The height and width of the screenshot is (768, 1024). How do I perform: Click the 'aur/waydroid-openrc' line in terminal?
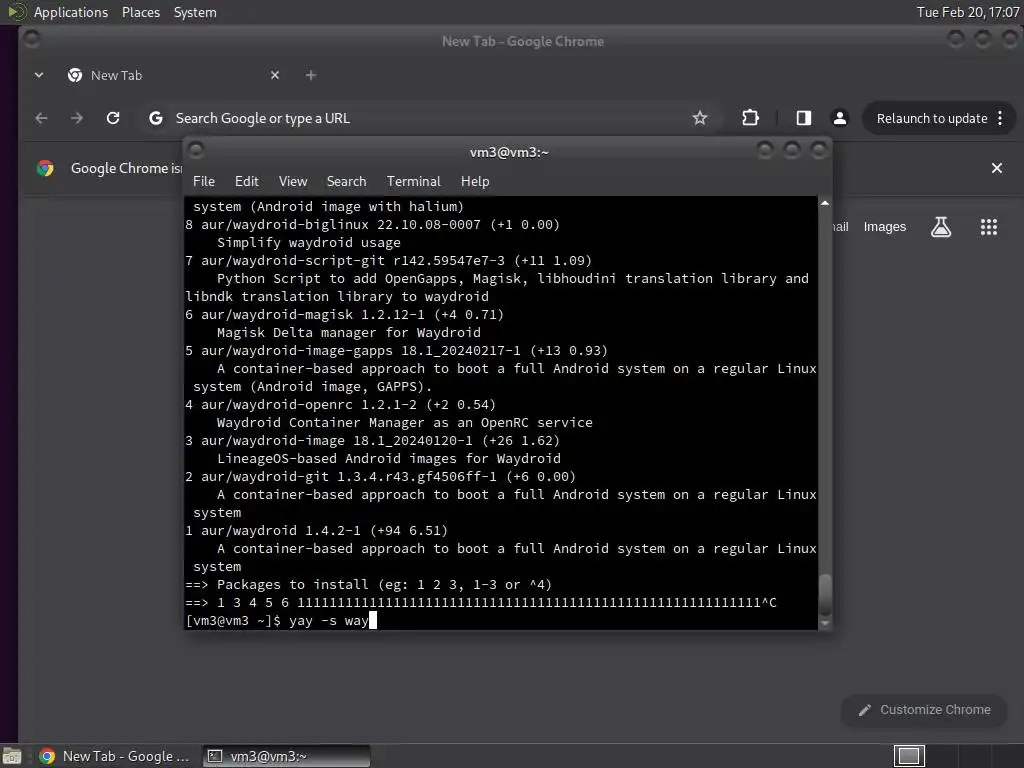340,405
